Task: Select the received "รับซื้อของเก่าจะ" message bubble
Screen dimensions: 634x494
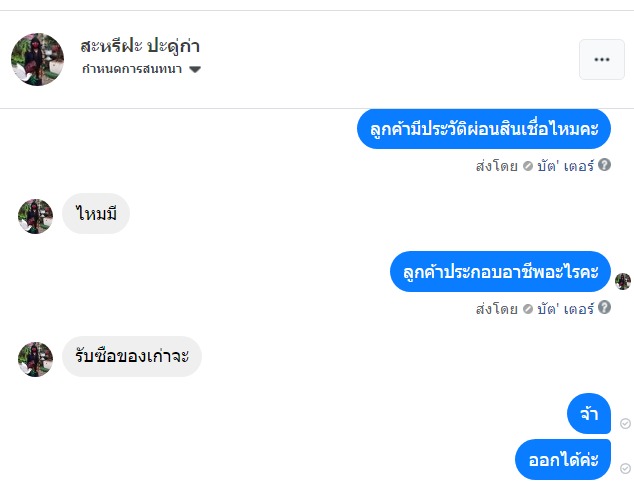Action: tap(132, 357)
